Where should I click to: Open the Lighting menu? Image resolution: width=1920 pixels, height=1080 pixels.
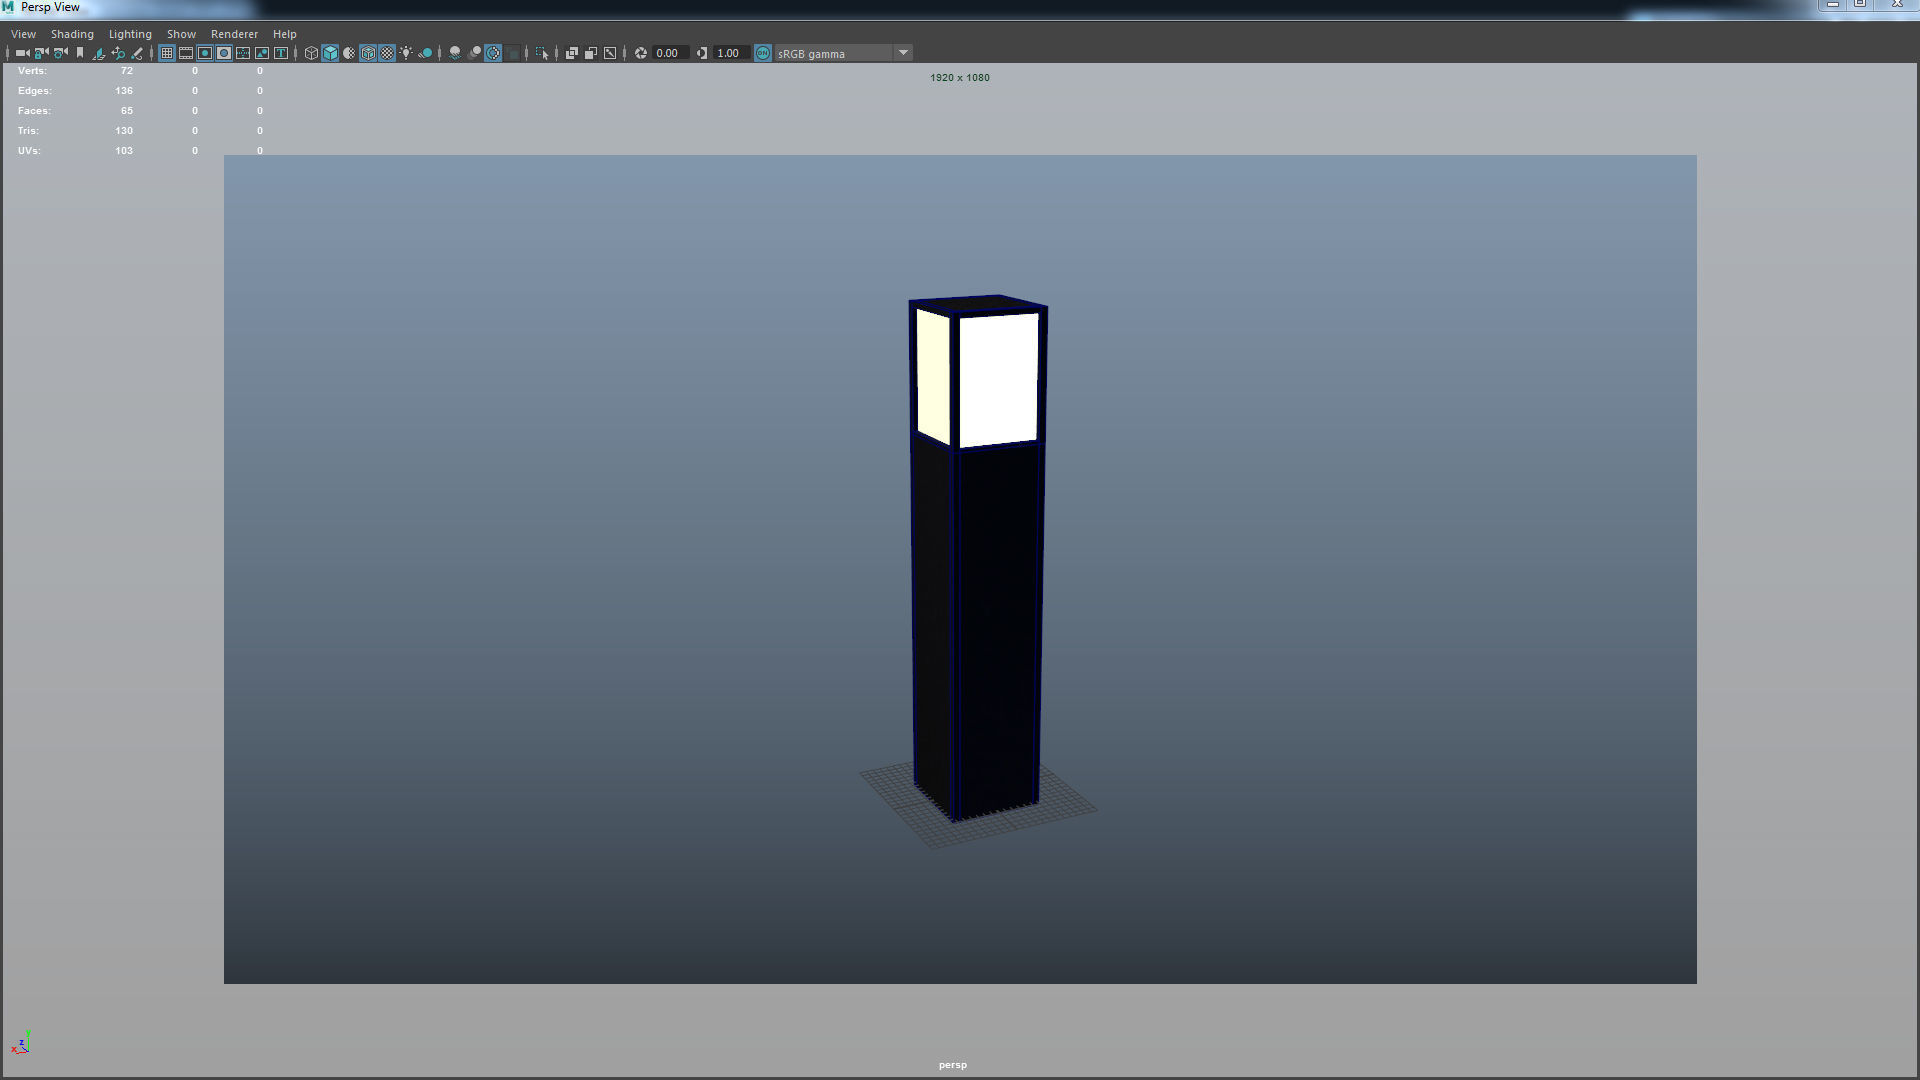[x=130, y=34]
